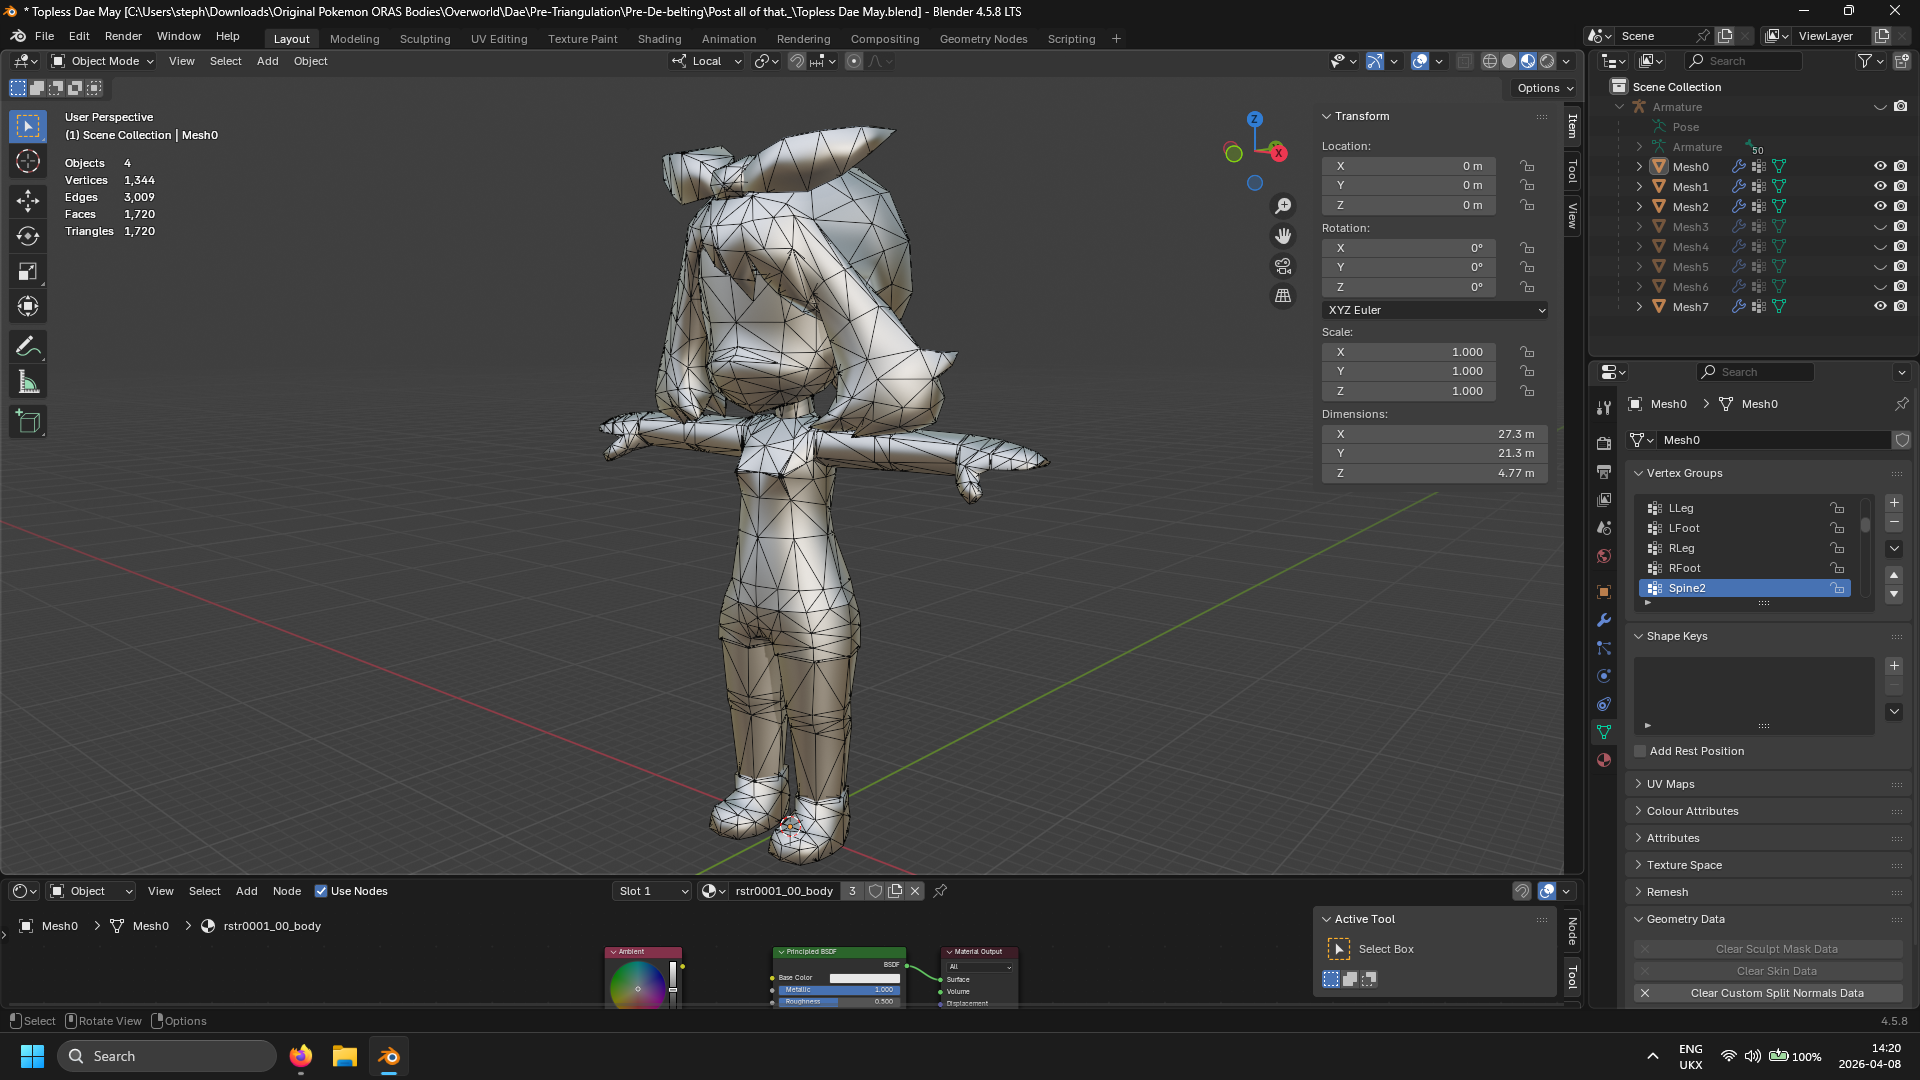Viewport: 1920px width, 1080px height.
Task: Select the Measure tool
Action: (28, 382)
